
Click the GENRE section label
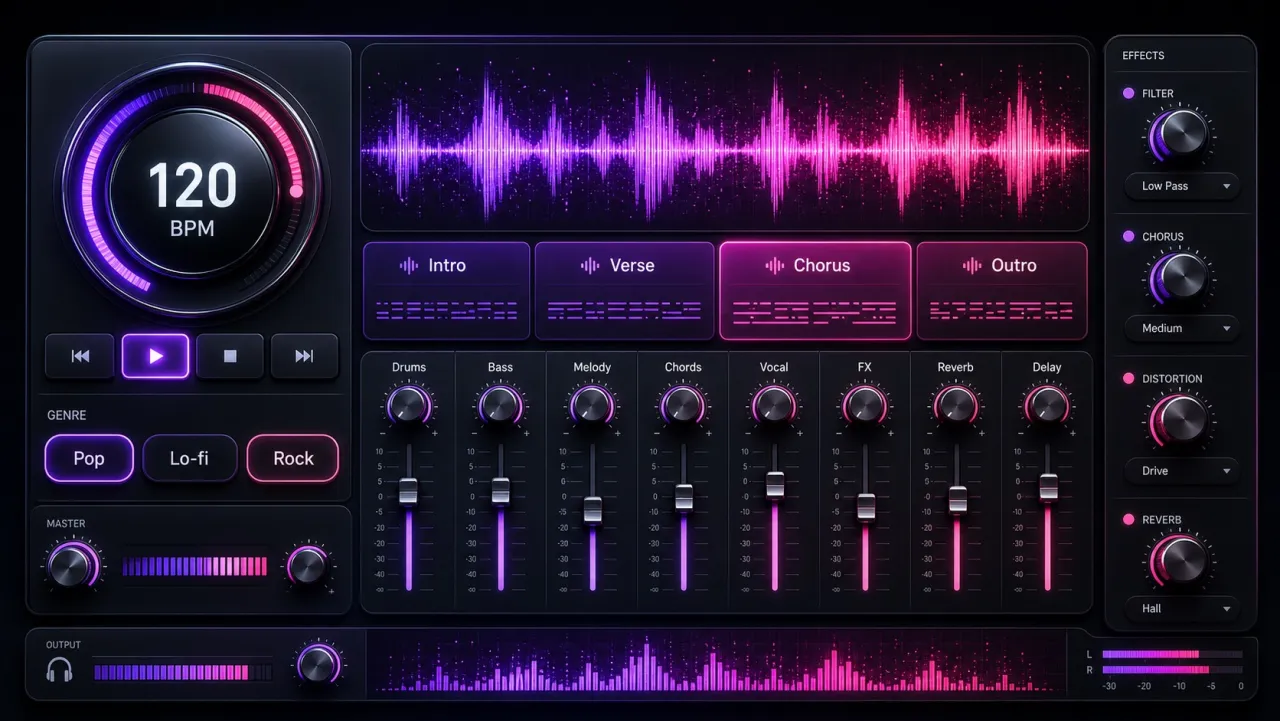tap(67, 415)
